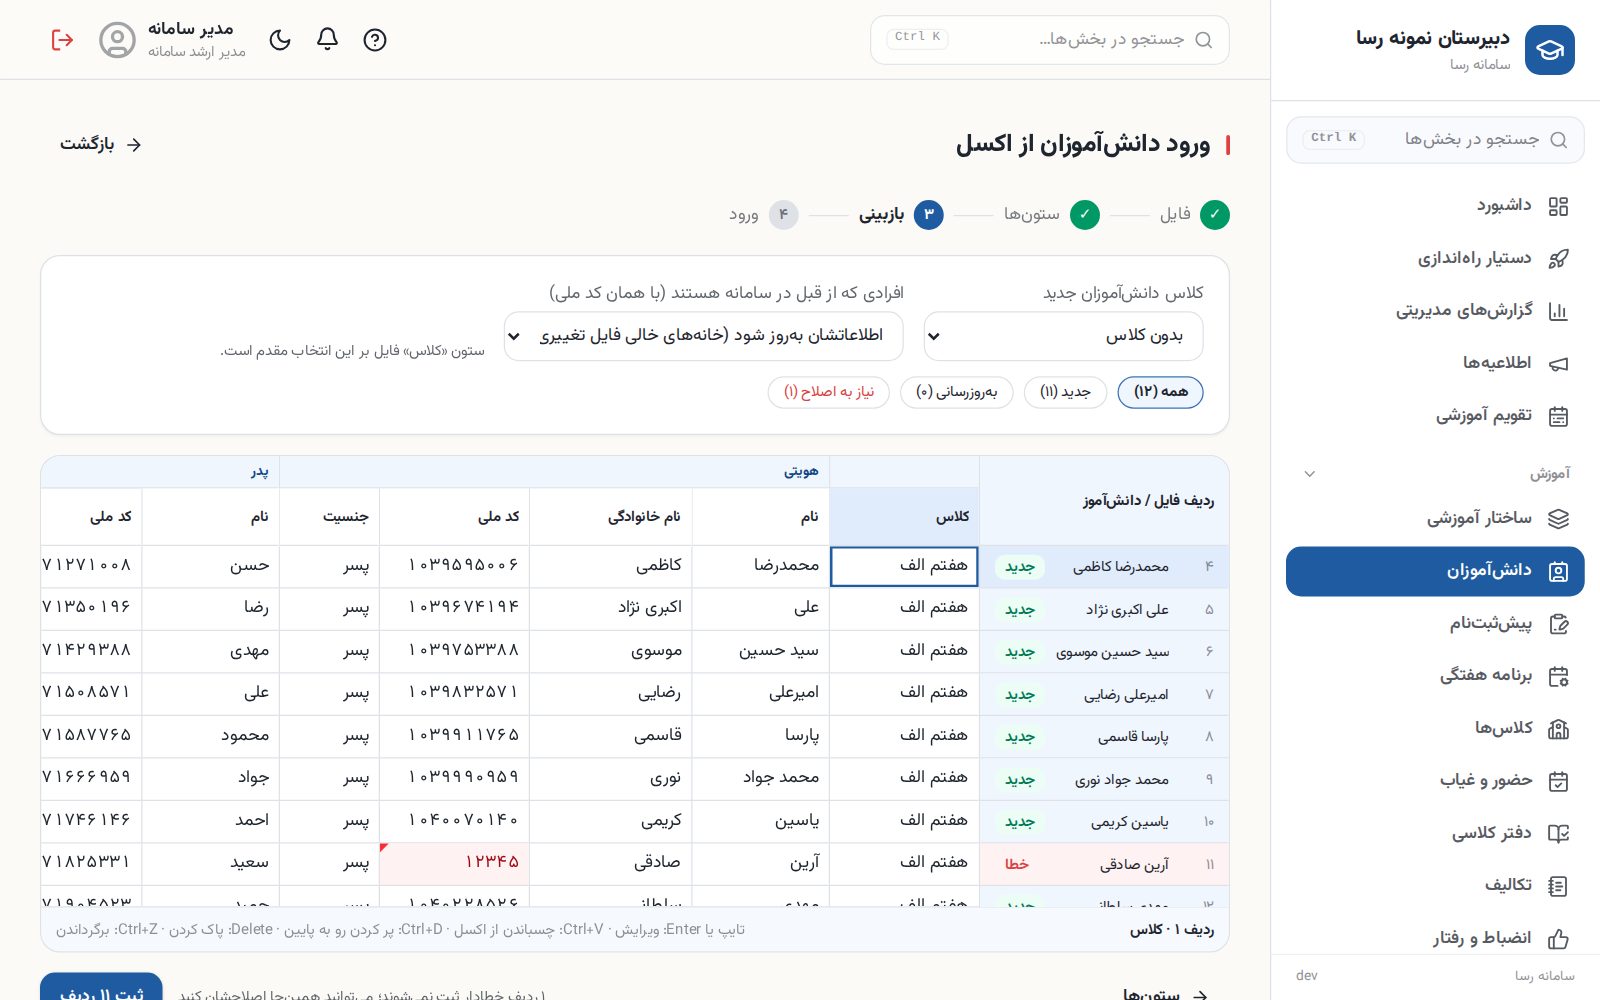Open تکالیف sidebar item

(x=1435, y=885)
